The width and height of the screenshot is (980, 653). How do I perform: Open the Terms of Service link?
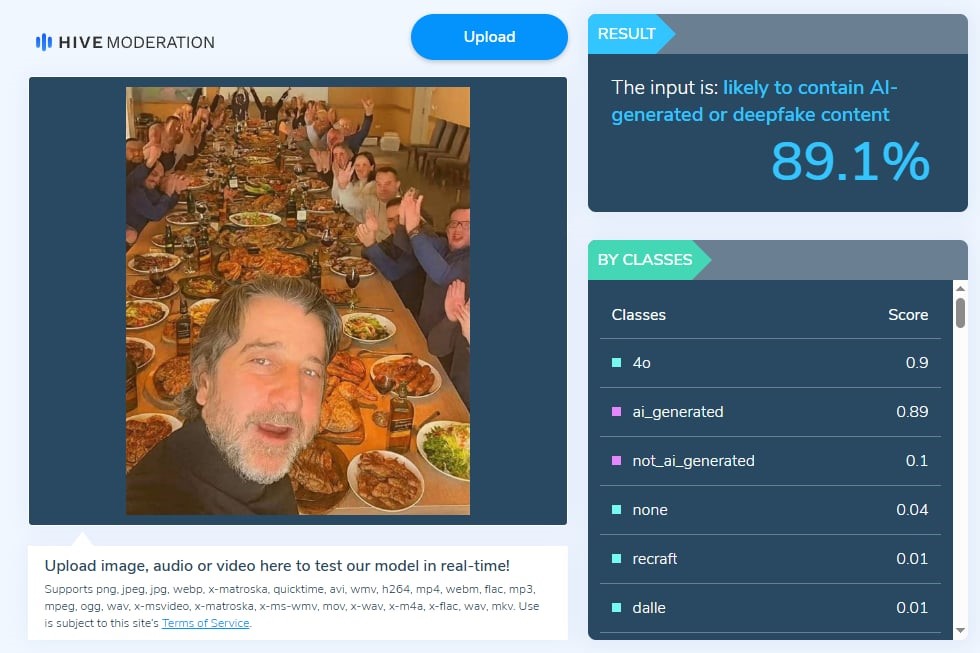(206, 623)
